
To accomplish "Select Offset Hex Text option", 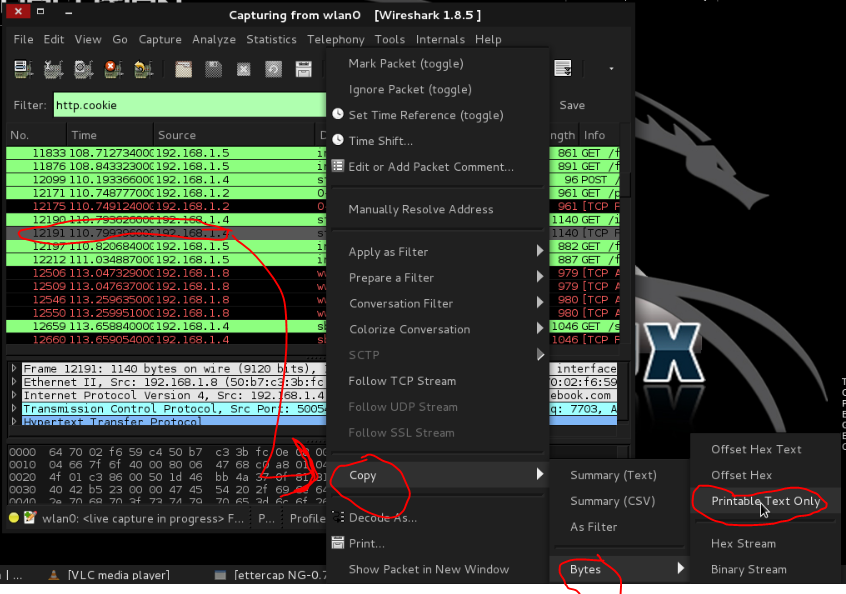I will 756,449.
